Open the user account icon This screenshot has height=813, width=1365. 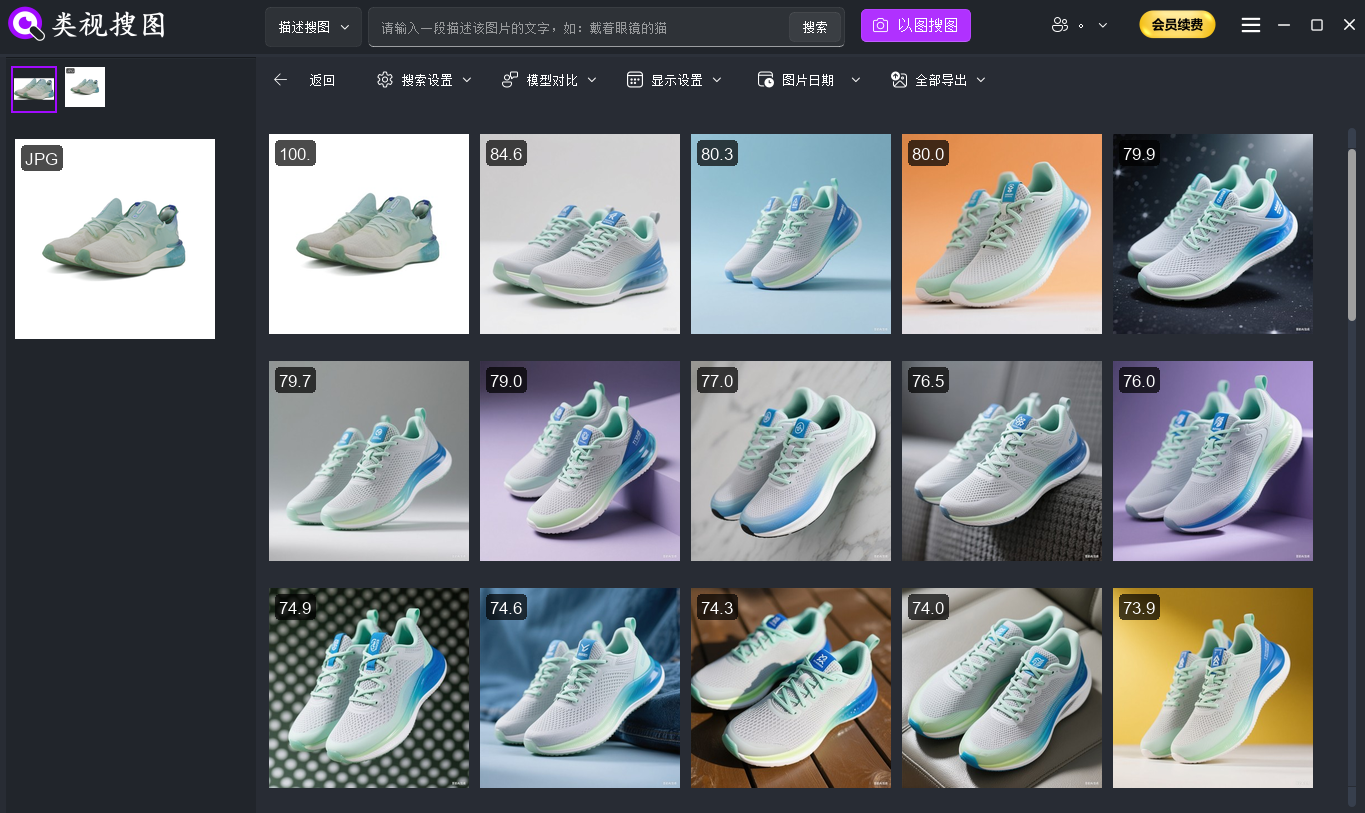click(1061, 26)
